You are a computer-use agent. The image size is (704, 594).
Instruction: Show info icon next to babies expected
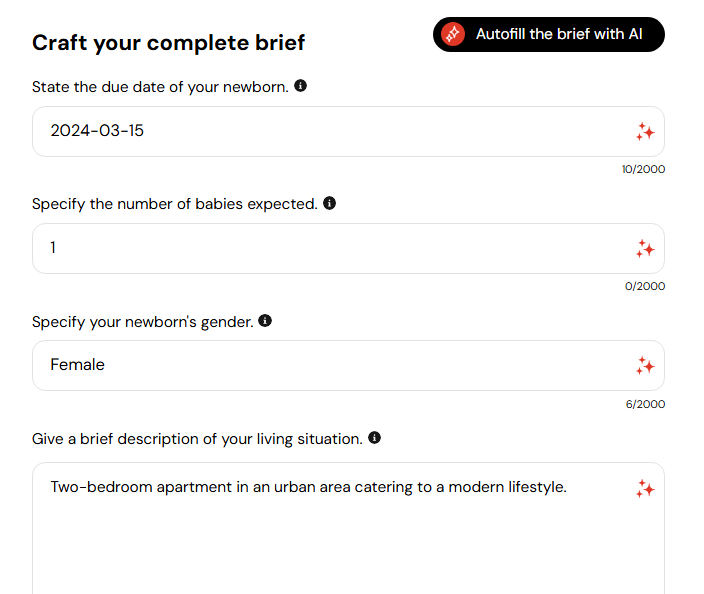tap(330, 203)
